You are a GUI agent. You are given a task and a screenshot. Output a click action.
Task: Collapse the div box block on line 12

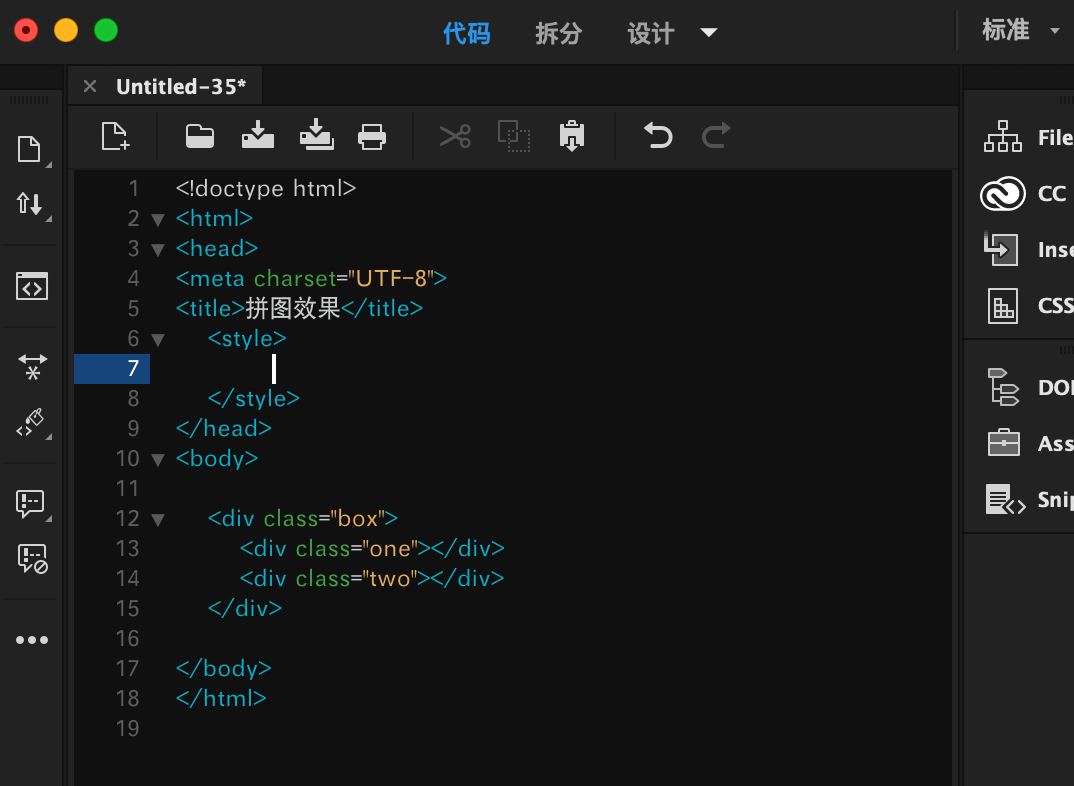[158, 520]
